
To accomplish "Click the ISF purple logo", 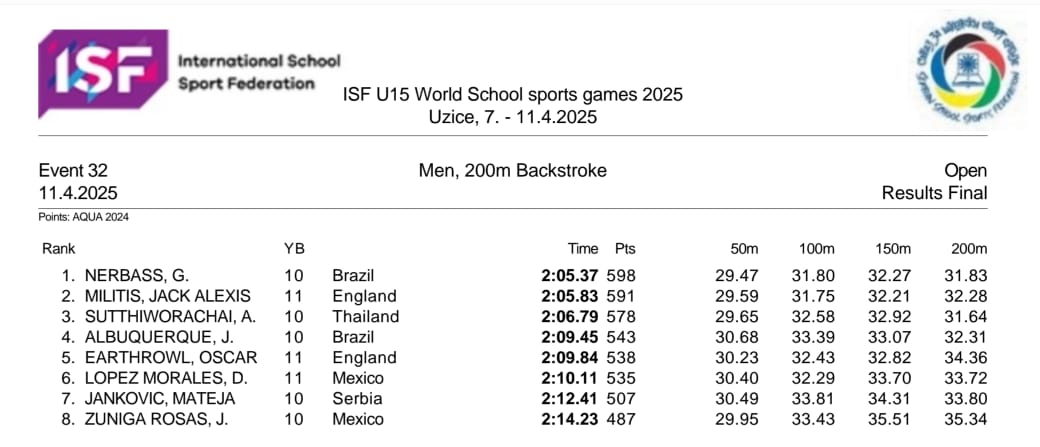I will click(103, 73).
